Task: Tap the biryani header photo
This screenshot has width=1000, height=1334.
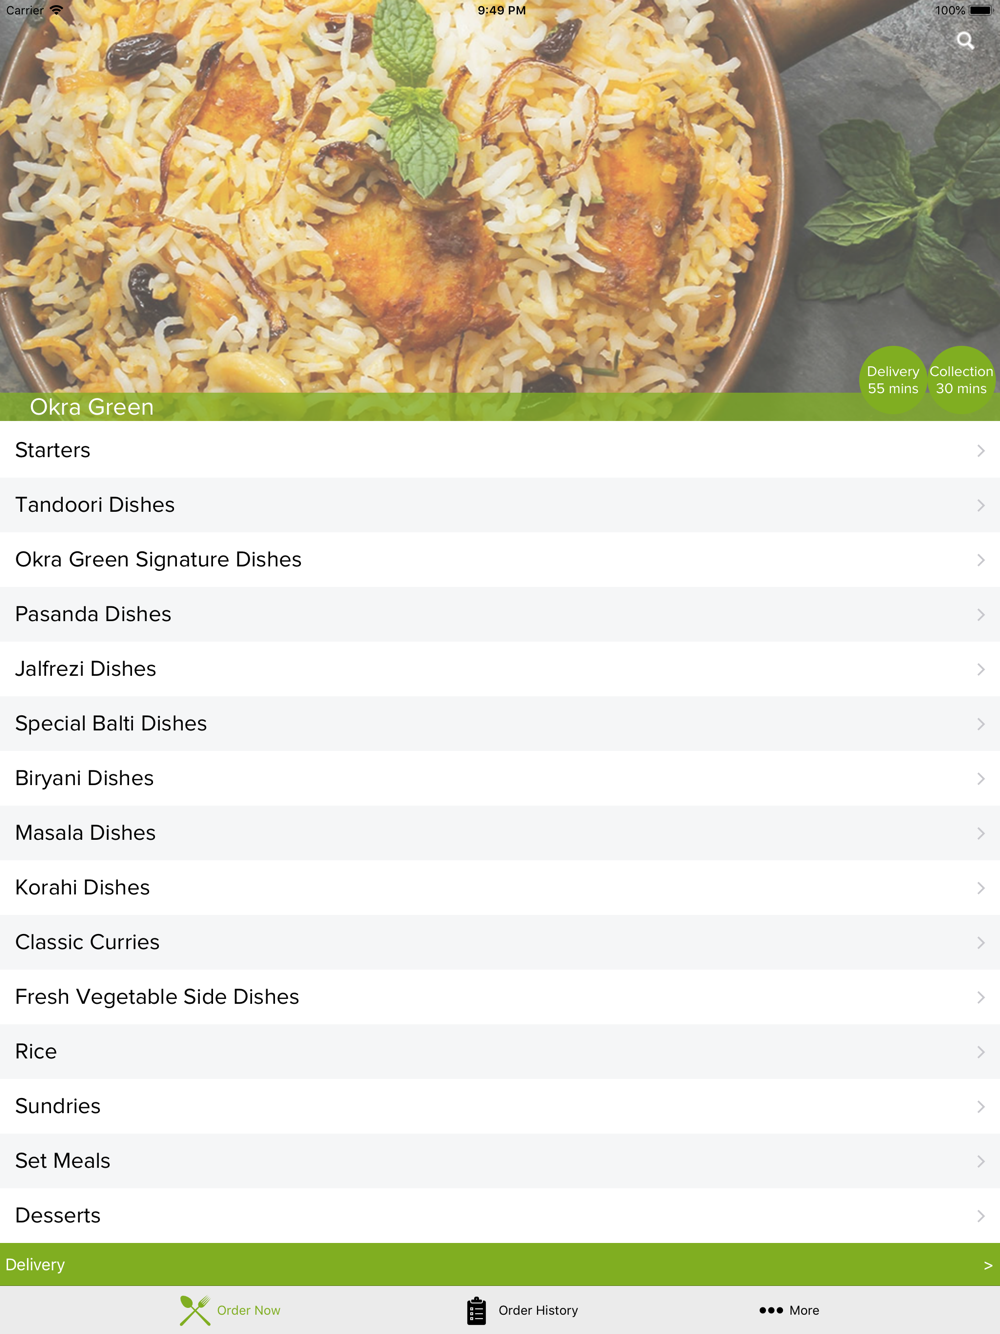Action: [500, 197]
